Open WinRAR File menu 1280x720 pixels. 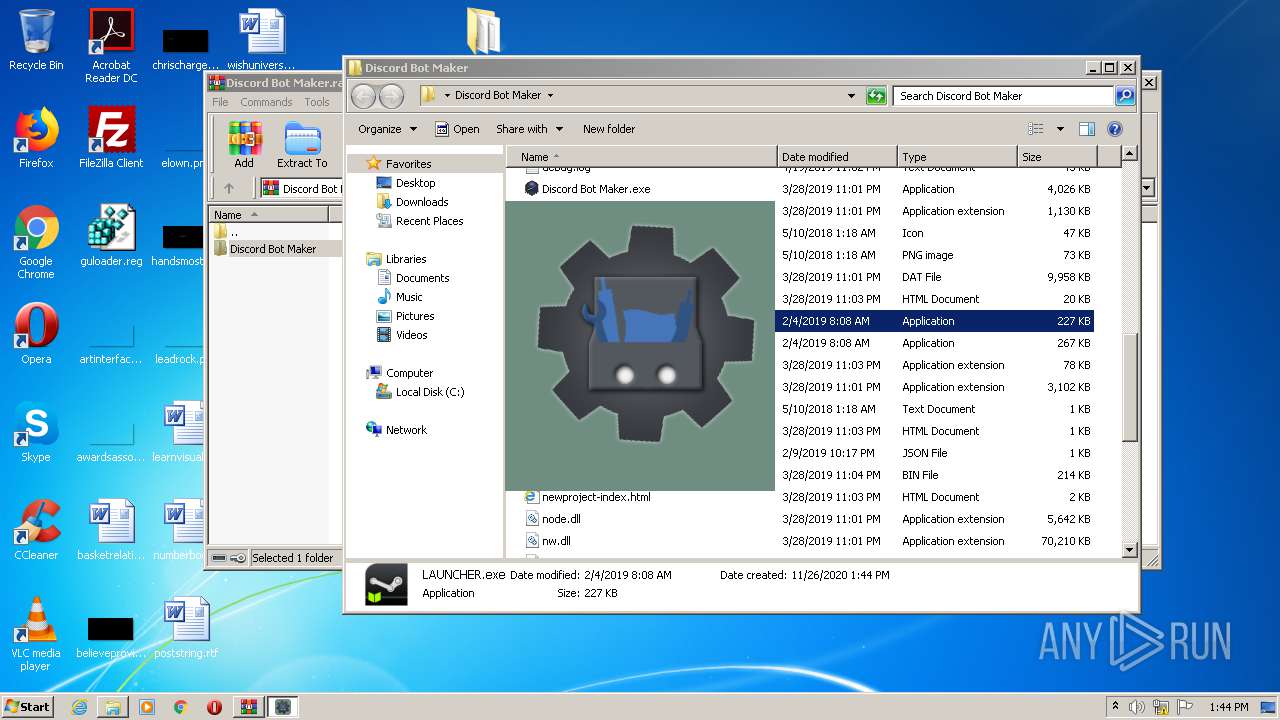(x=220, y=102)
